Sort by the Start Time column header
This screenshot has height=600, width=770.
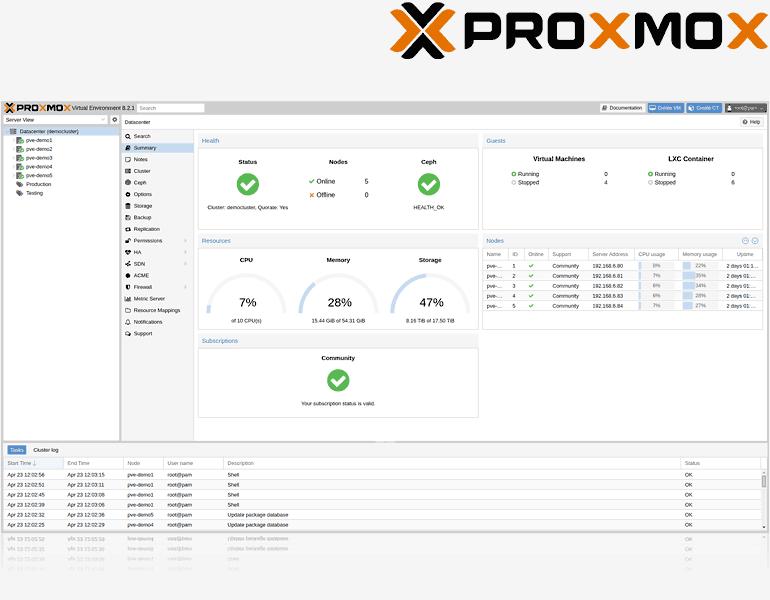(33, 464)
